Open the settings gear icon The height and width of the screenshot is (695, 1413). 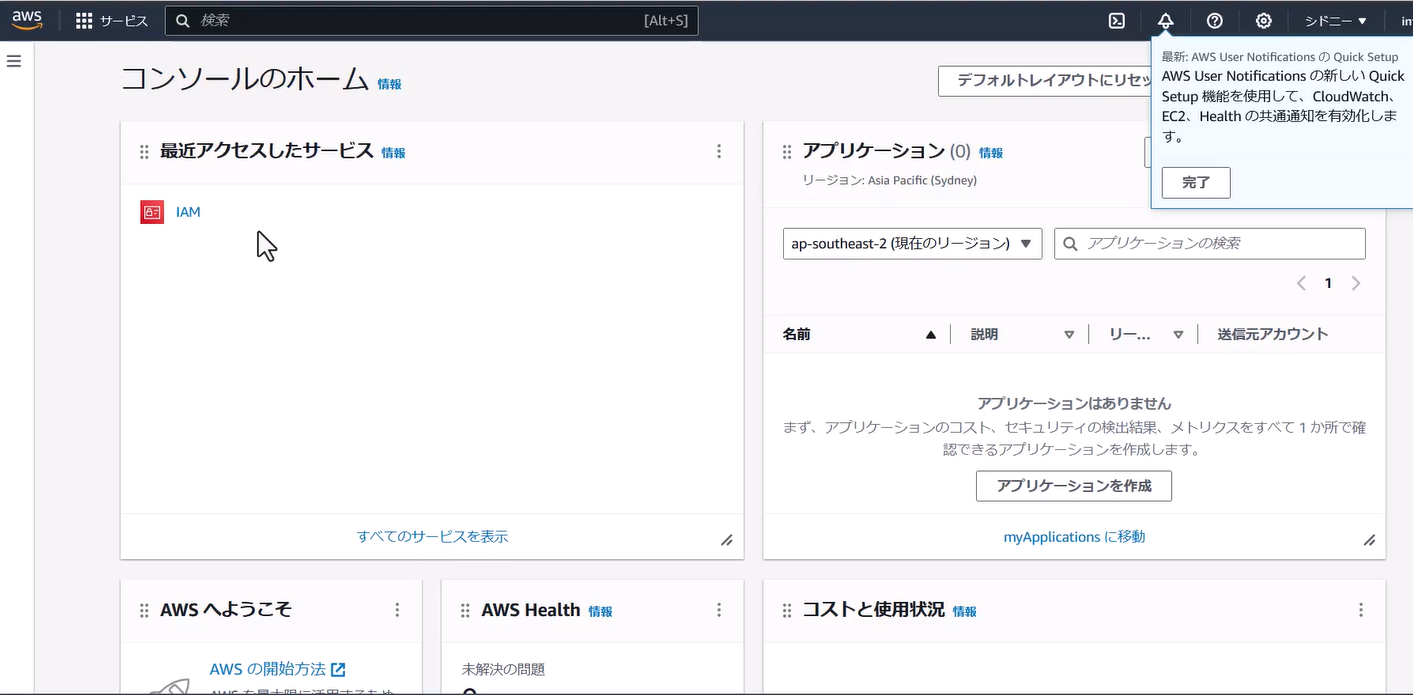1264,21
